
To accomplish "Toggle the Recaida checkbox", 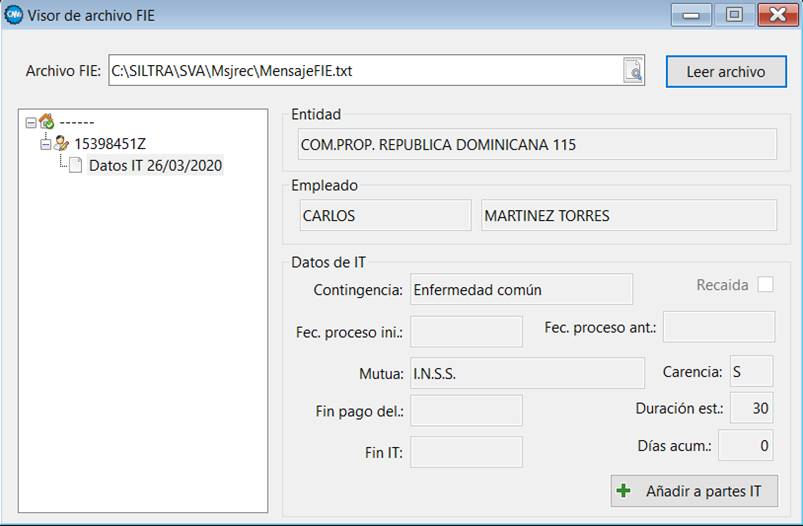I will 765,285.
